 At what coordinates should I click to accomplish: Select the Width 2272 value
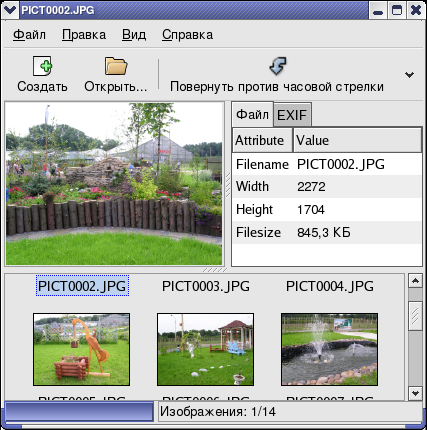pos(311,187)
